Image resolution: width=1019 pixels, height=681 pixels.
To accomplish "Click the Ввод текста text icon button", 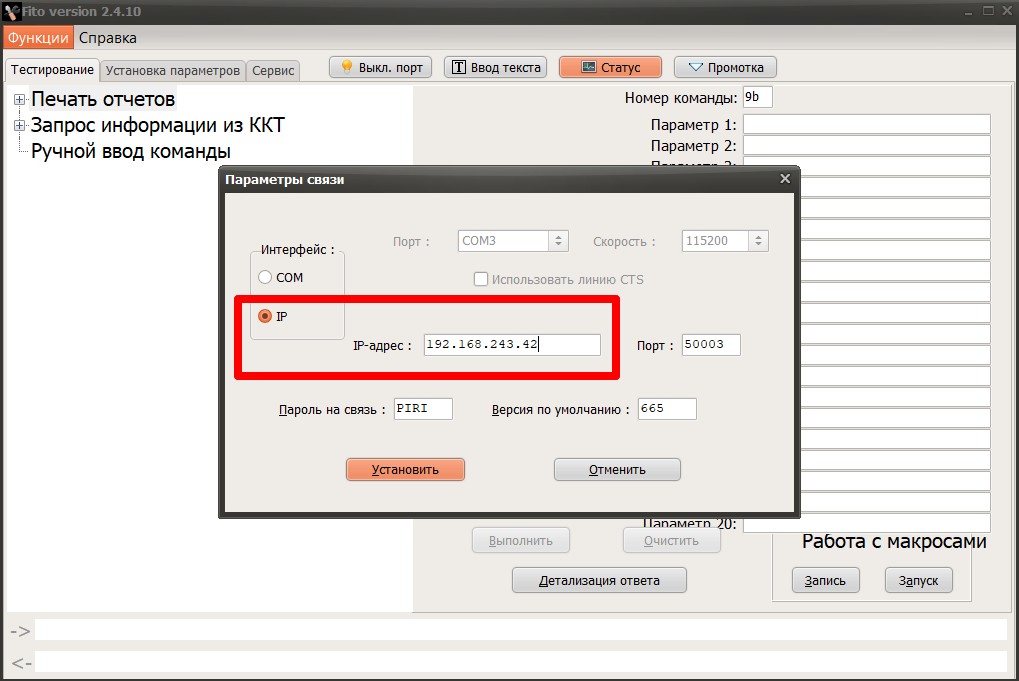I will point(495,68).
